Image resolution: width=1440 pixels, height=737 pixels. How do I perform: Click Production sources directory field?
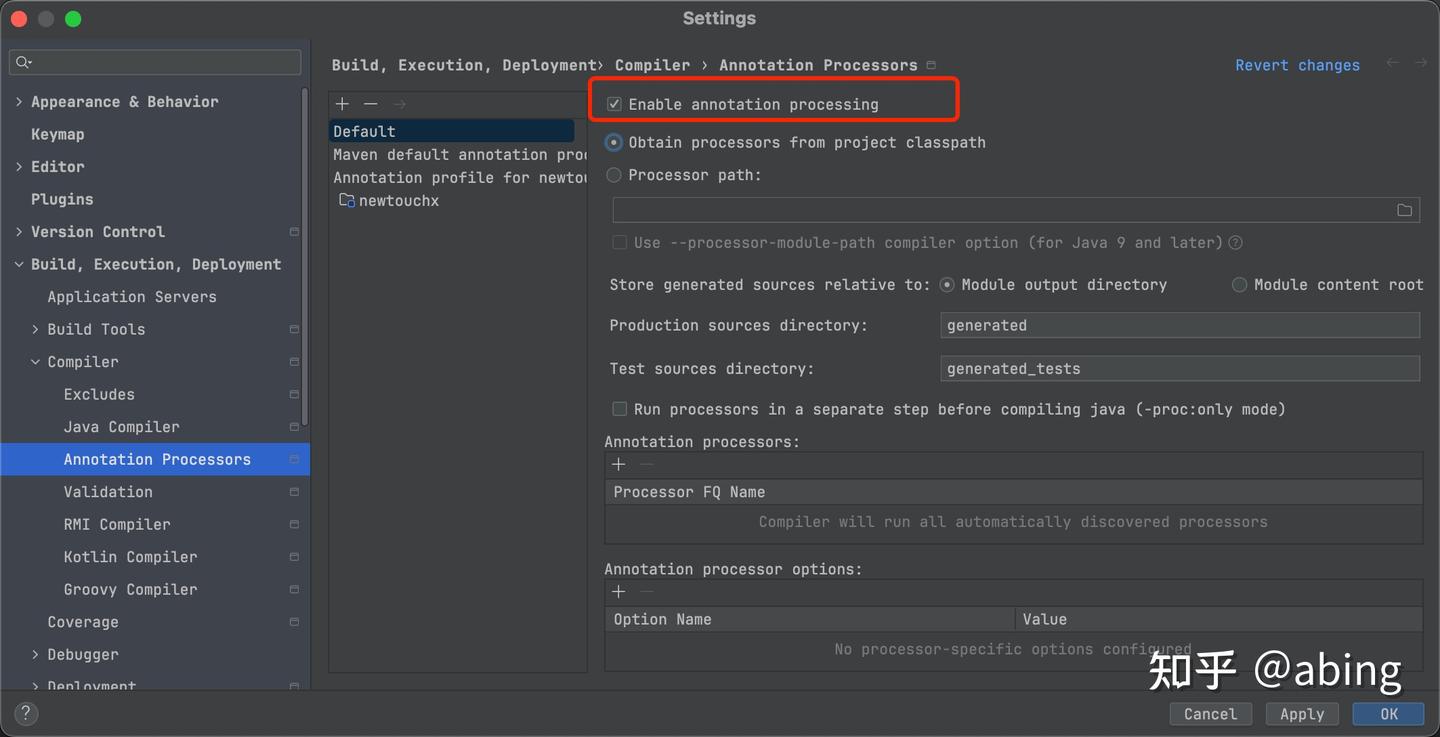pos(1180,325)
